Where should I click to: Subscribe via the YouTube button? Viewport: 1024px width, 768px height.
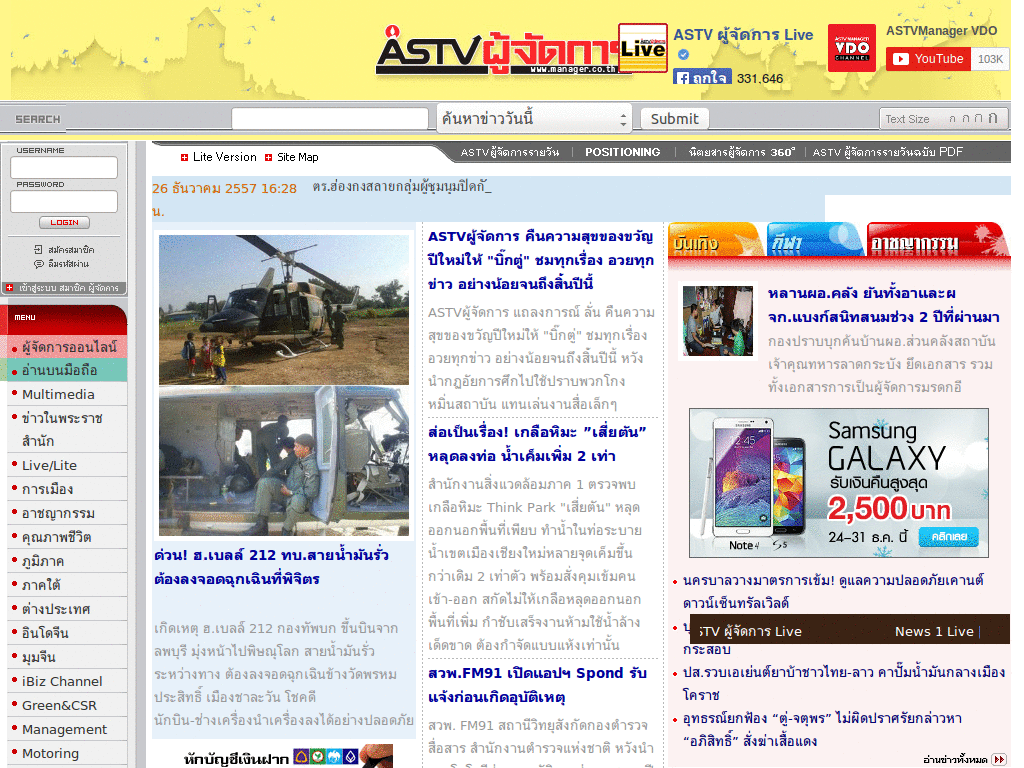click(928, 59)
